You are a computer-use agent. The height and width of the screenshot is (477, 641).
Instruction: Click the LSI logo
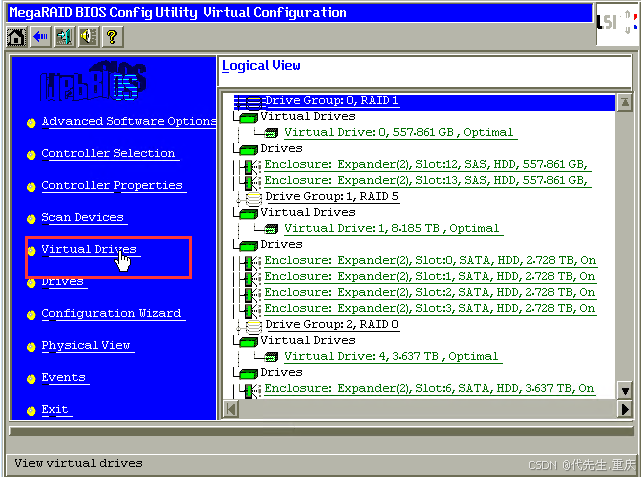click(618, 23)
